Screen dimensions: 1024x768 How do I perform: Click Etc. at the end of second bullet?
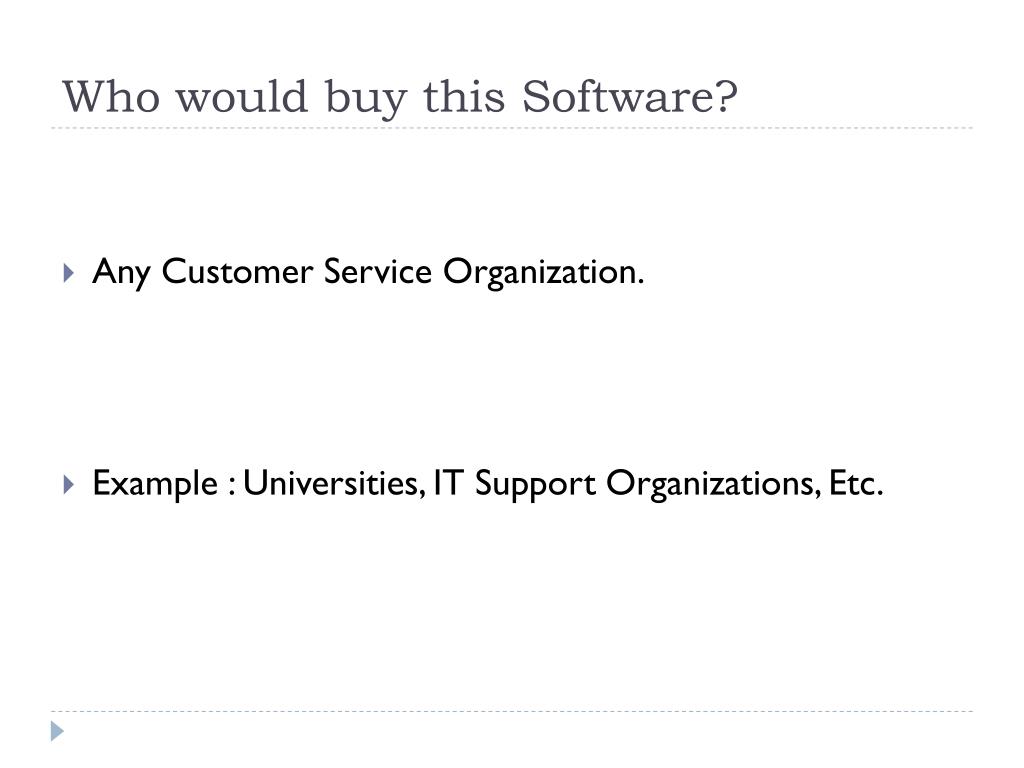coord(856,483)
